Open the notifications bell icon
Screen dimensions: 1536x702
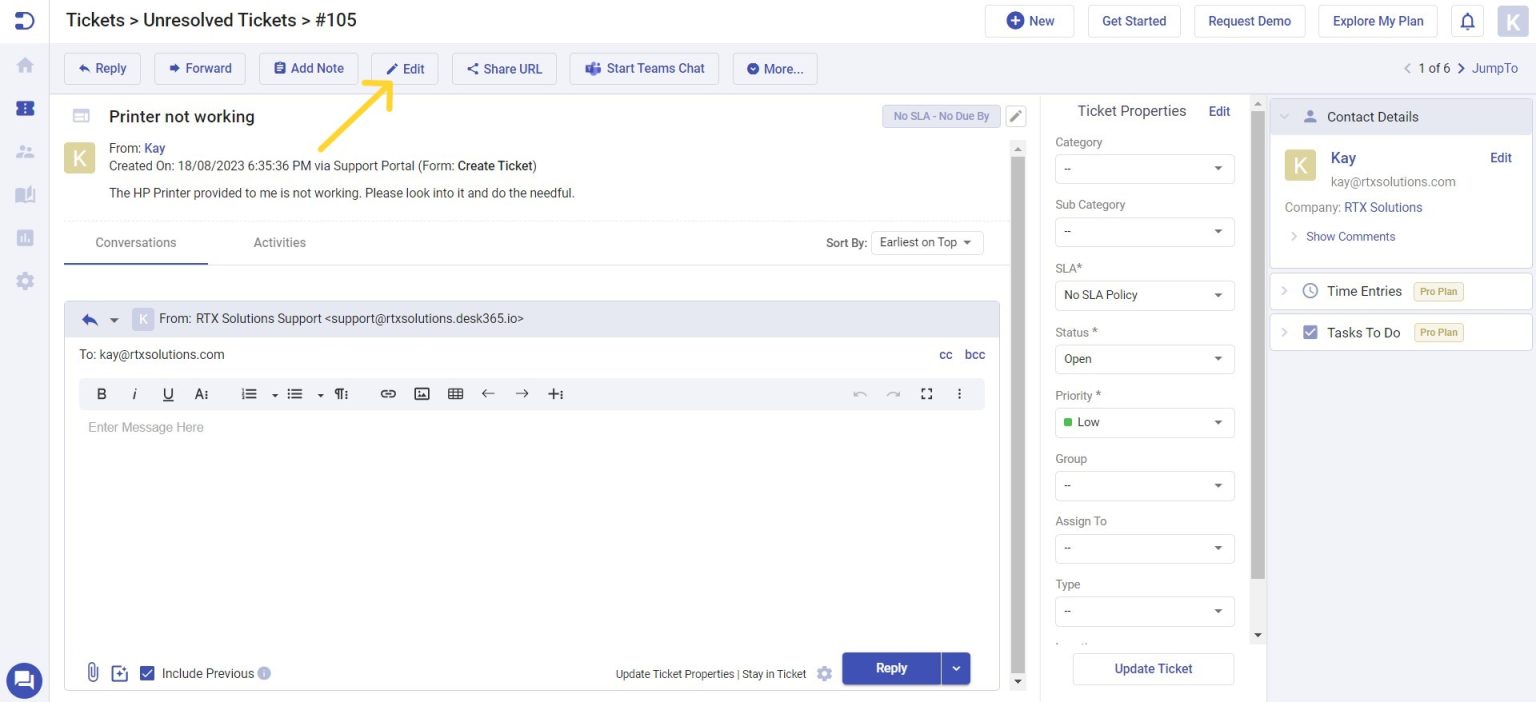(x=1467, y=20)
